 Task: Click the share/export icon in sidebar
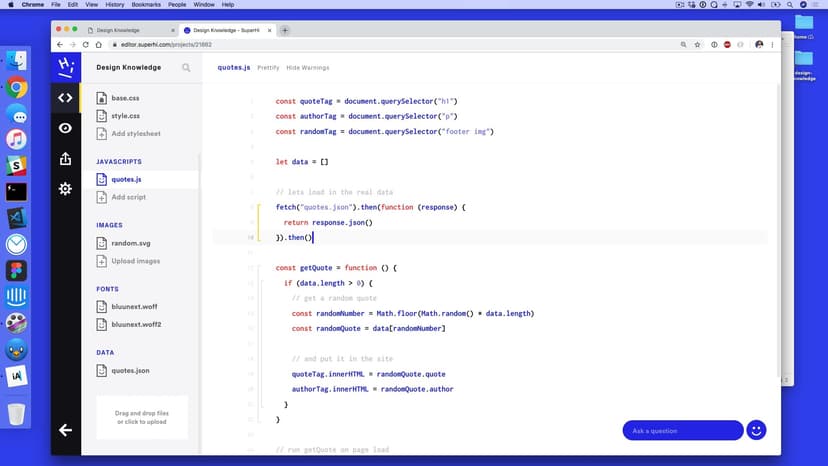65,158
